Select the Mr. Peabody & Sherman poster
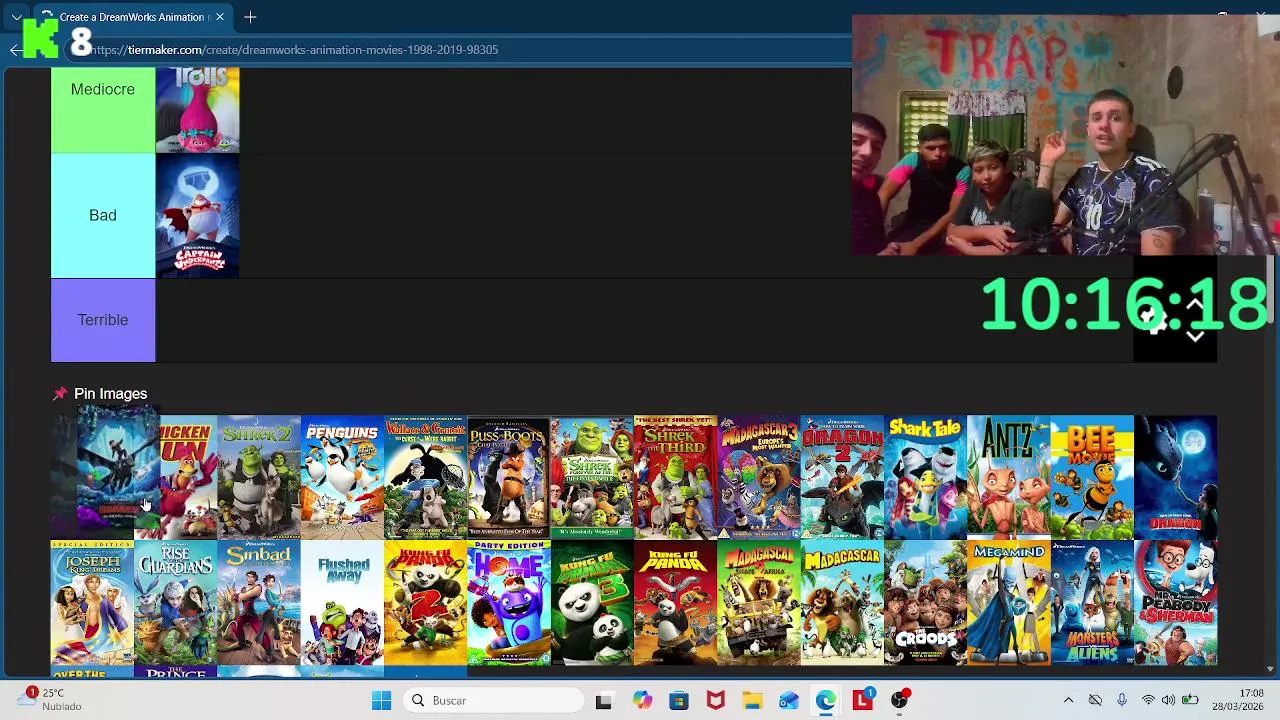The height and width of the screenshot is (720, 1280). [1176, 603]
